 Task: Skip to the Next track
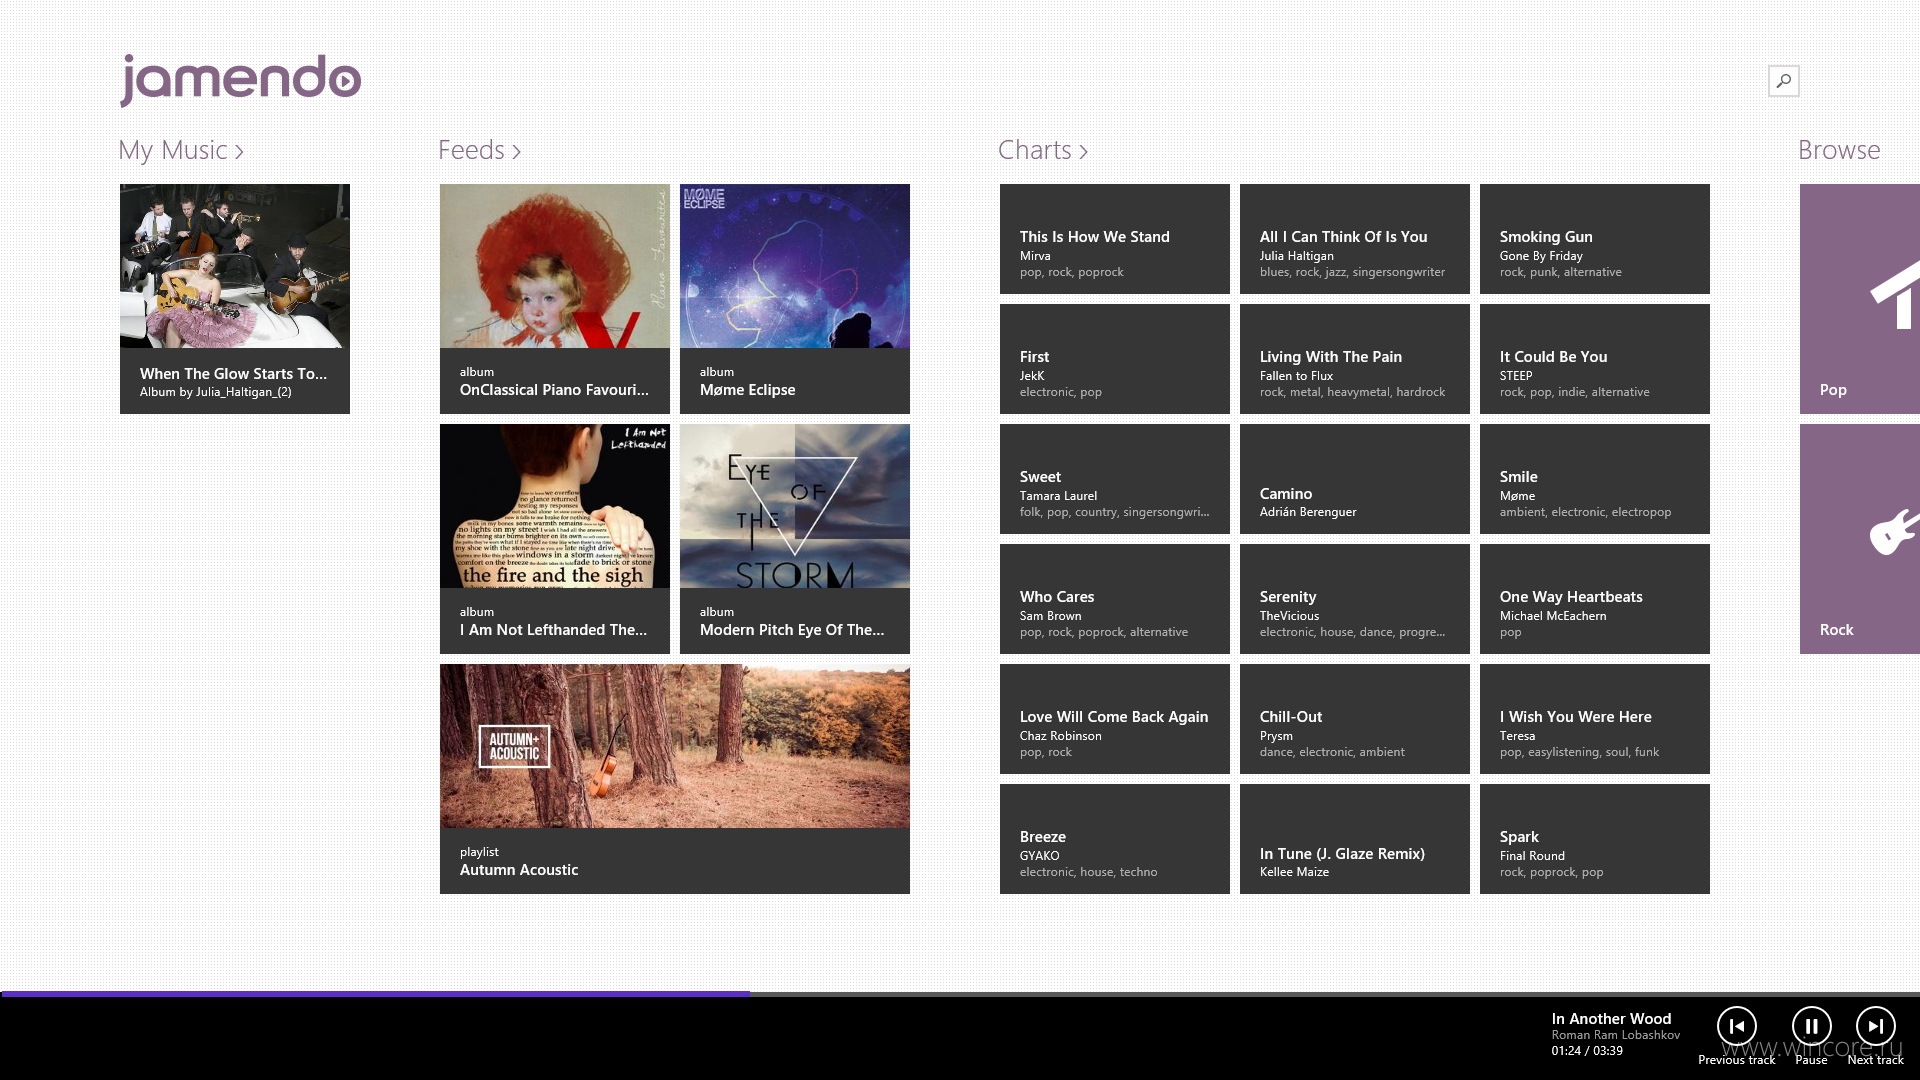[x=1875, y=1026]
